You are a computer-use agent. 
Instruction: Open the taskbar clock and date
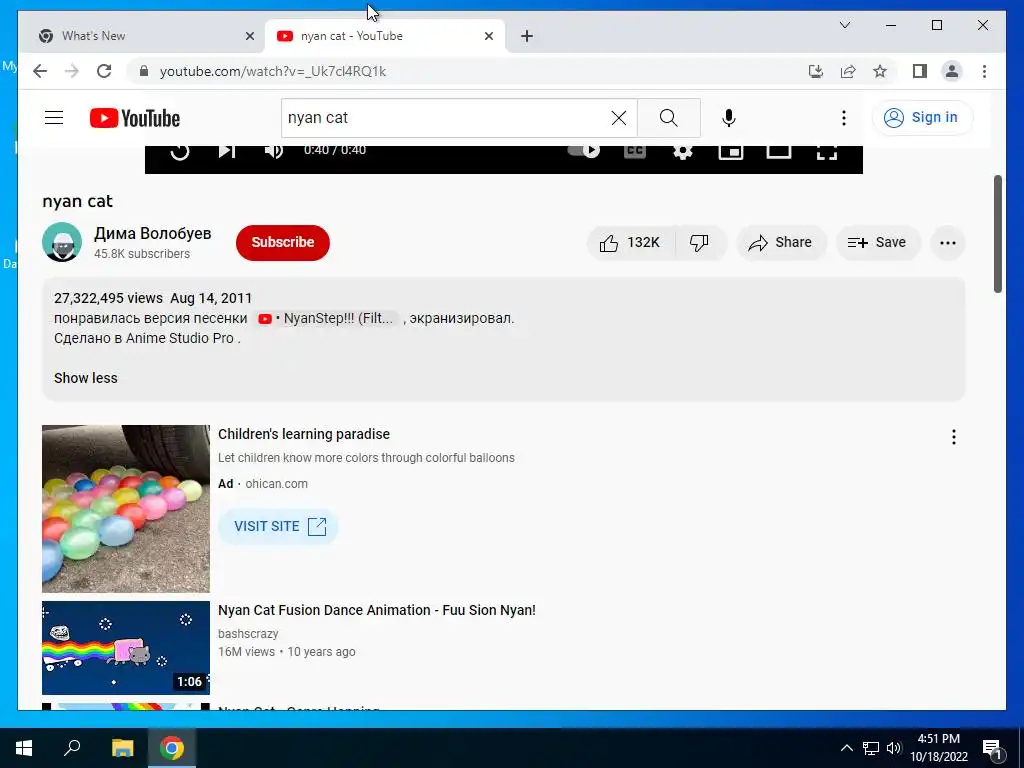(939, 748)
